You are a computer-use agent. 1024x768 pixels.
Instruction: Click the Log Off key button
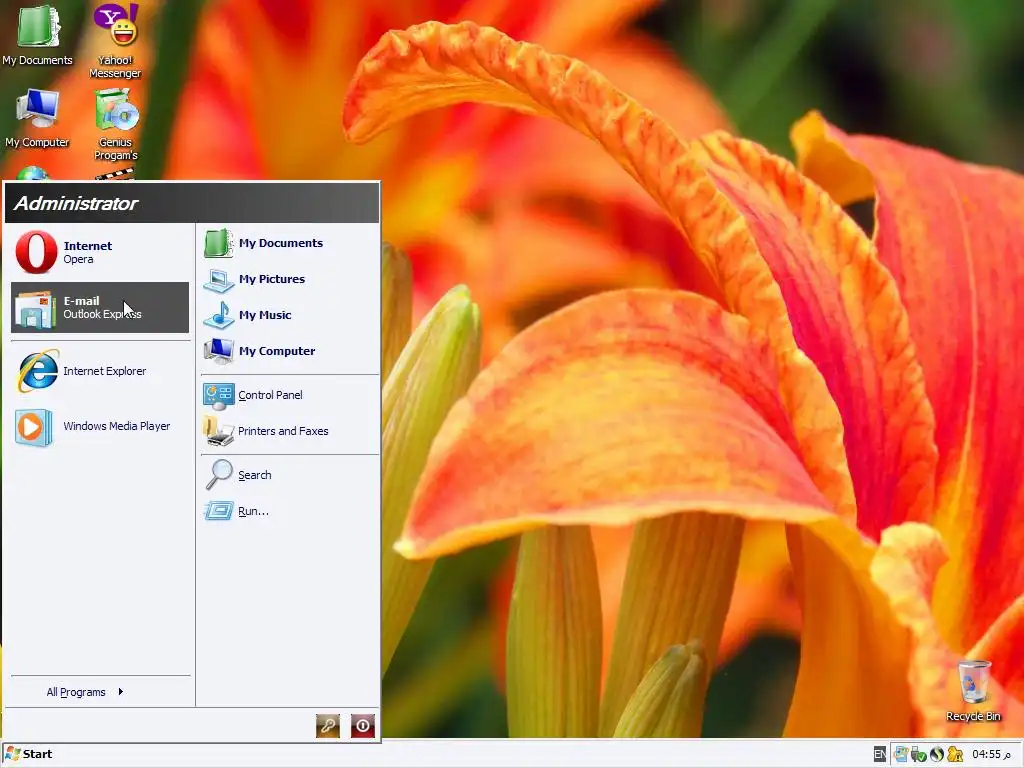point(328,726)
